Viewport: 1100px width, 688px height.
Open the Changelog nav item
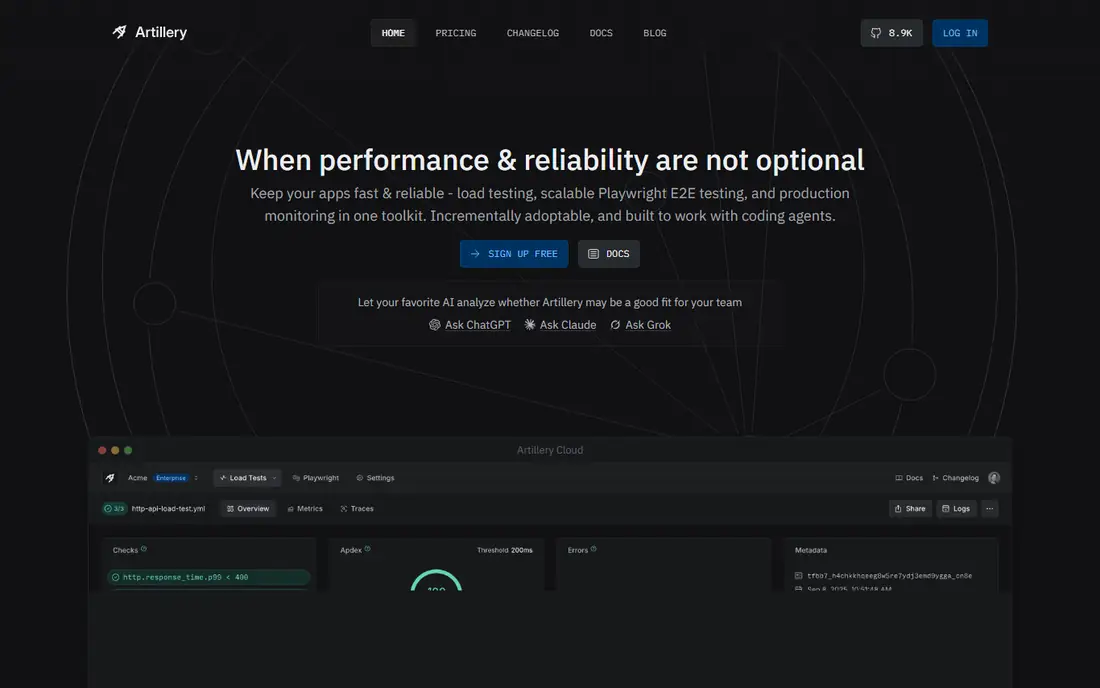tap(533, 33)
